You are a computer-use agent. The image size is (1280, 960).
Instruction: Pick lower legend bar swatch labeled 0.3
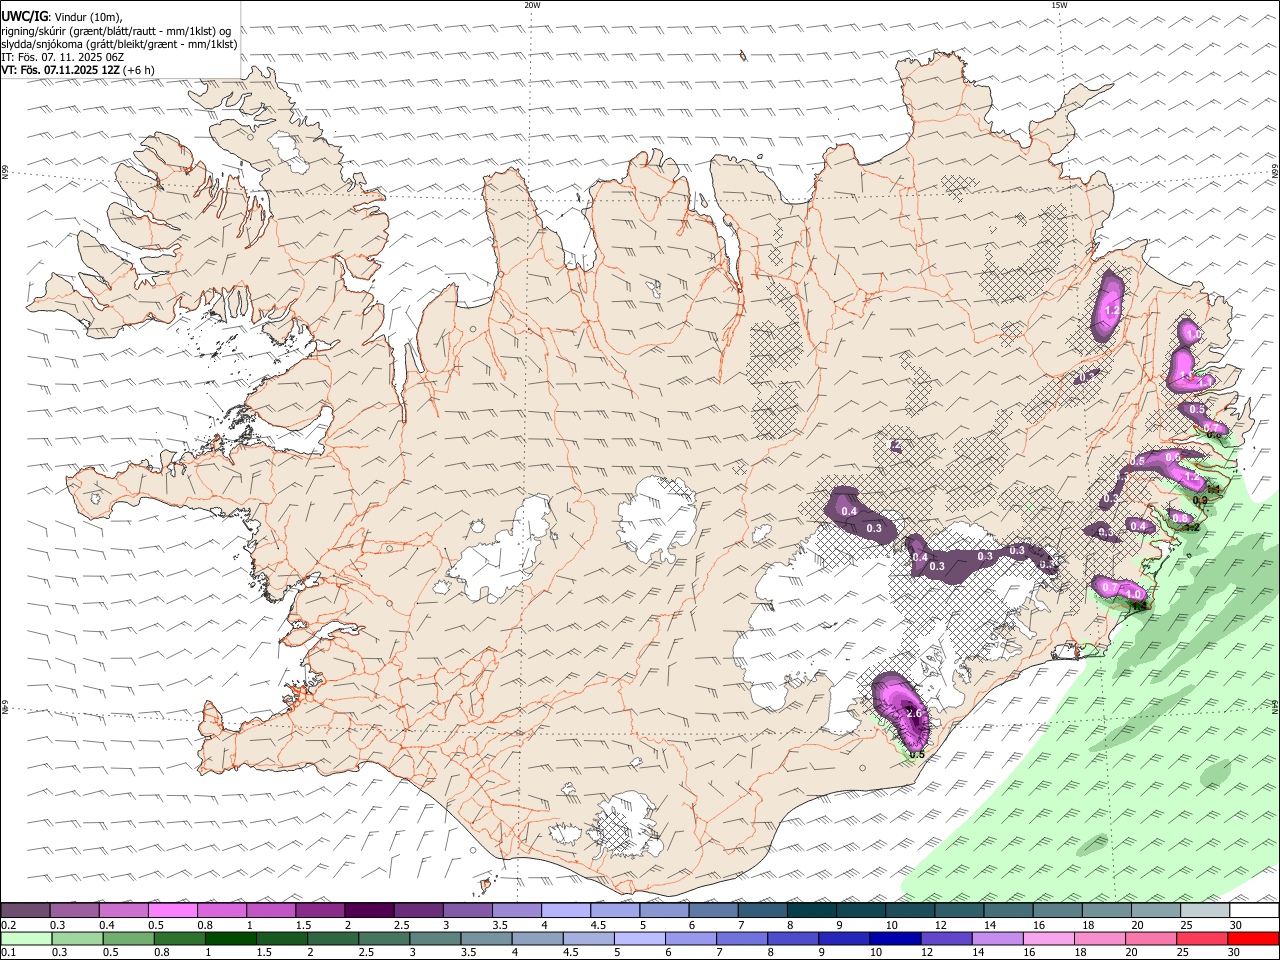point(77,939)
